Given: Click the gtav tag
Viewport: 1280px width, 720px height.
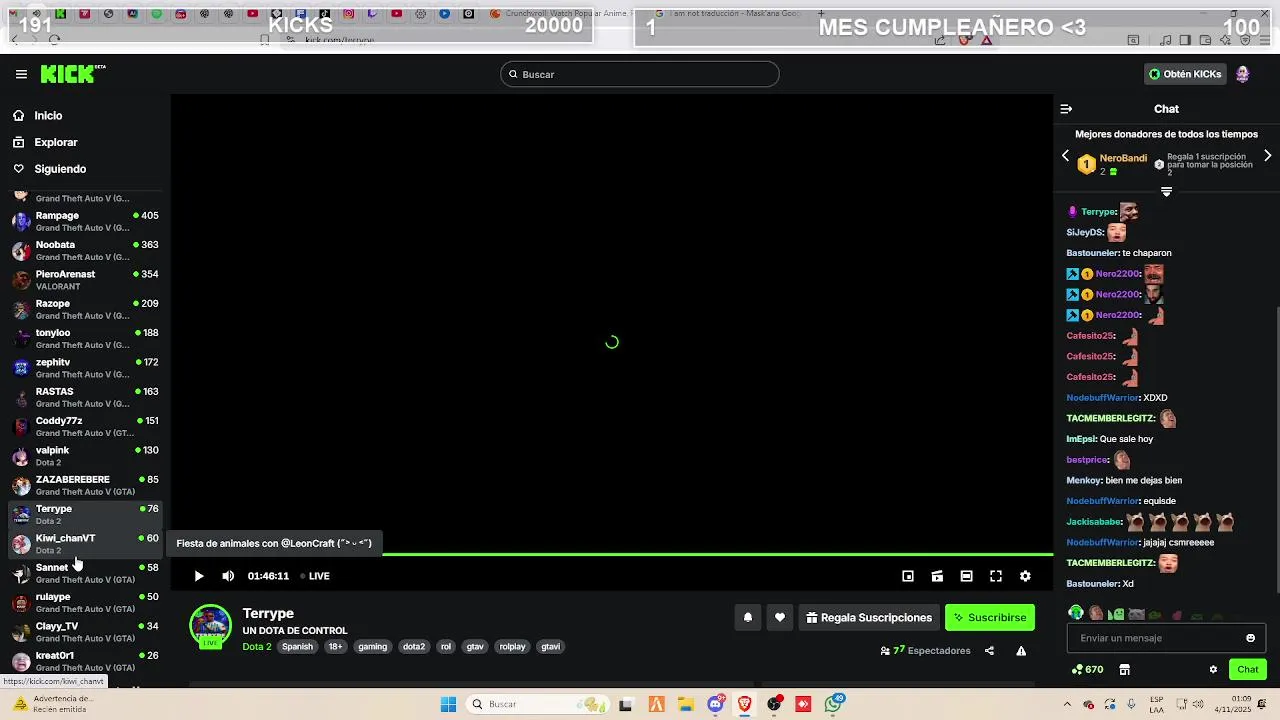Looking at the screenshot, I should tap(475, 647).
